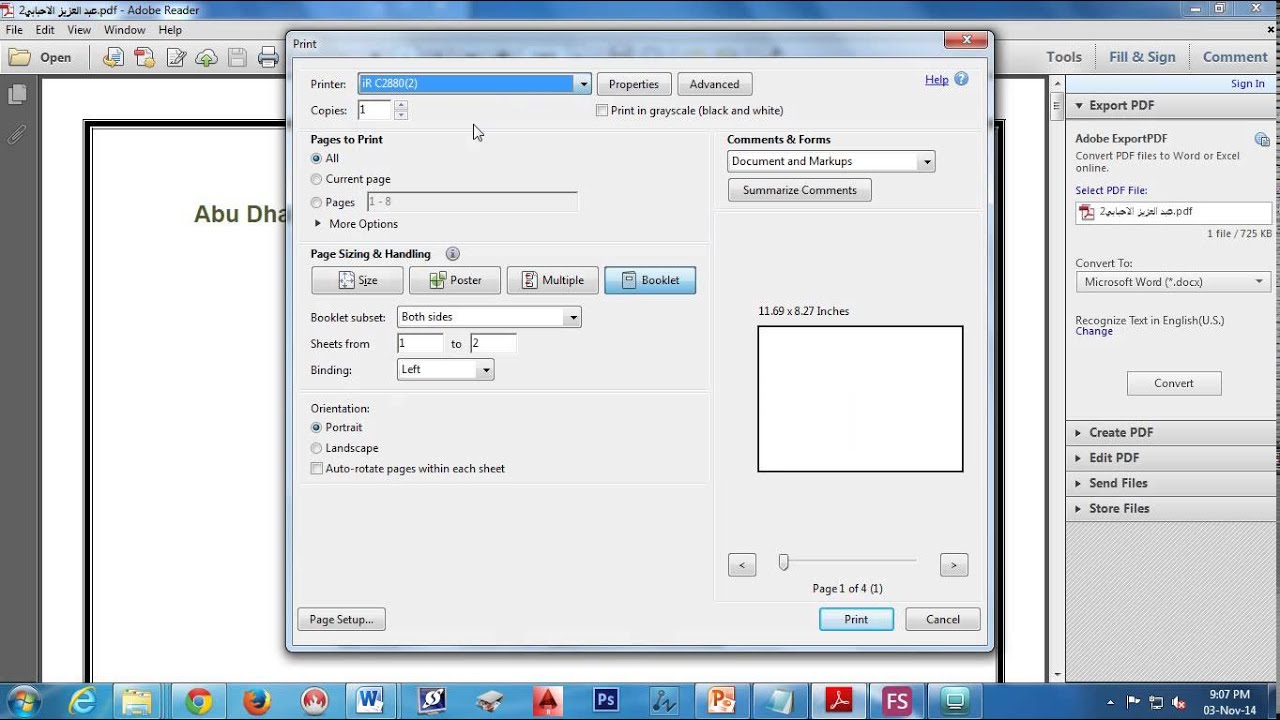Select Portrait orientation
1280x720 pixels.
(x=316, y=427)
